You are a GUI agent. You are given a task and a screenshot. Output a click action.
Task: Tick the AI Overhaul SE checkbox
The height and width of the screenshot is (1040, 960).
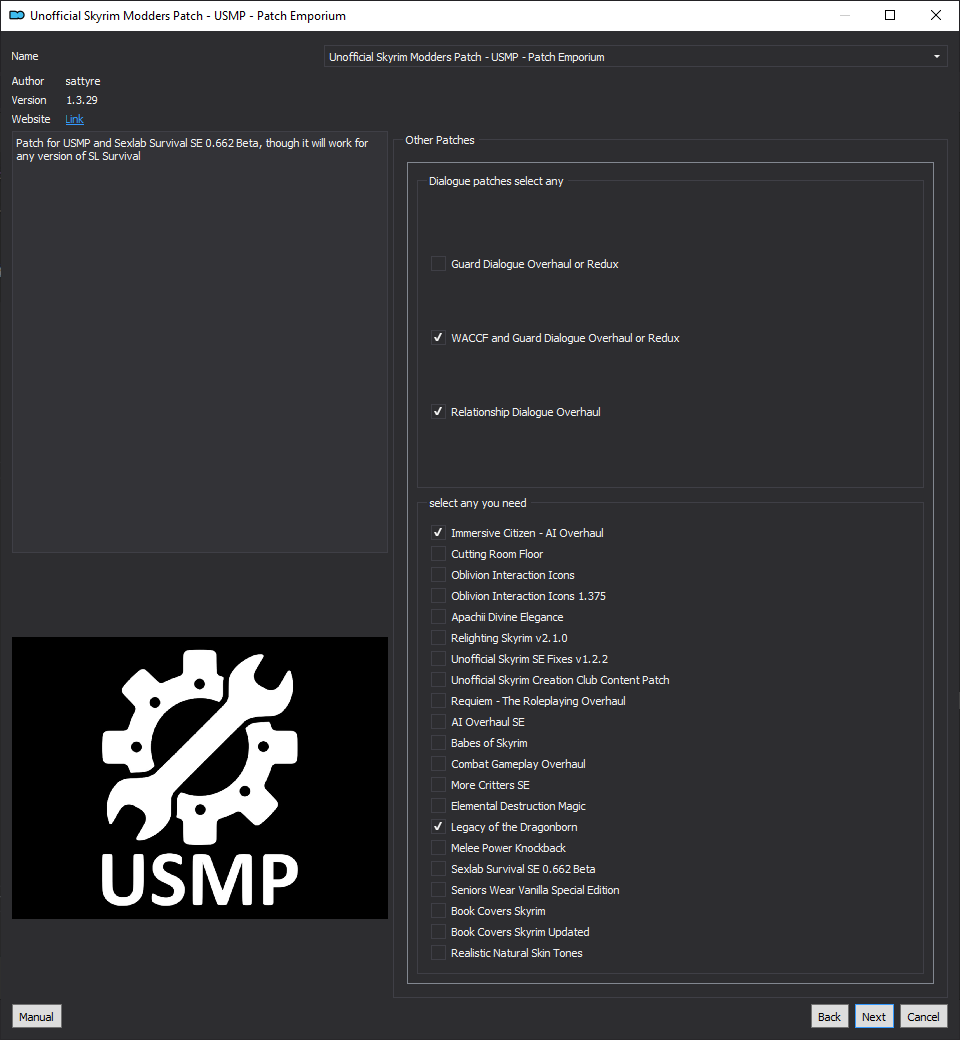tap(438, 722)
